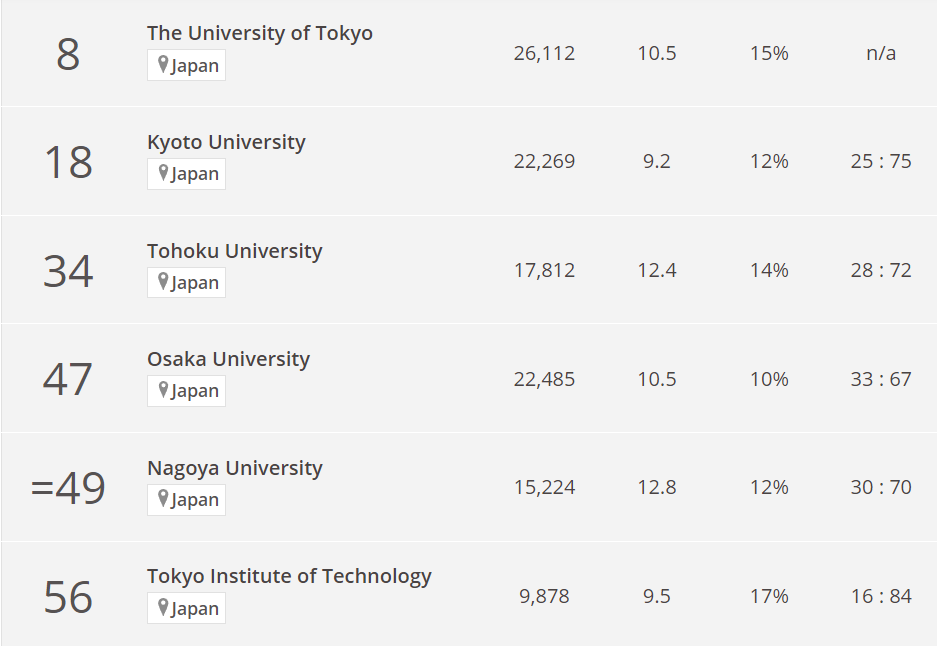The height and width of the screenshot is (646, 937).
Task: Click the location pin icon under The University of Tokyo
Action: point(163,65)
